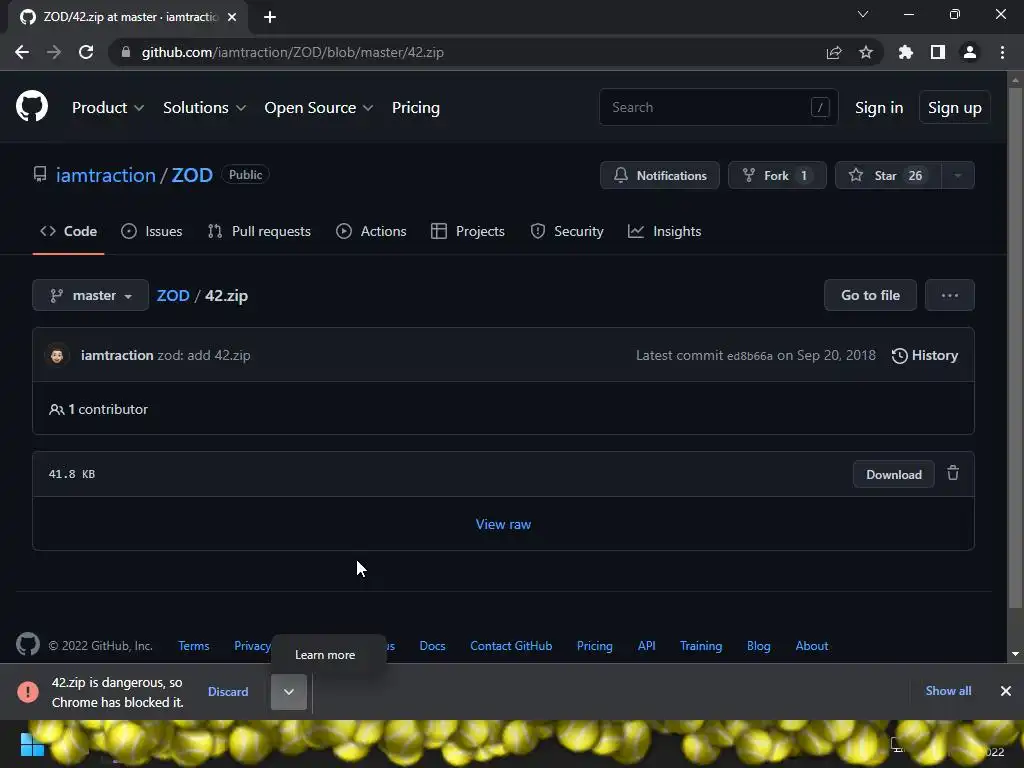Expand the Open Source menu
This screenshot has width=1024, height=768.
[x=319, y=108]
